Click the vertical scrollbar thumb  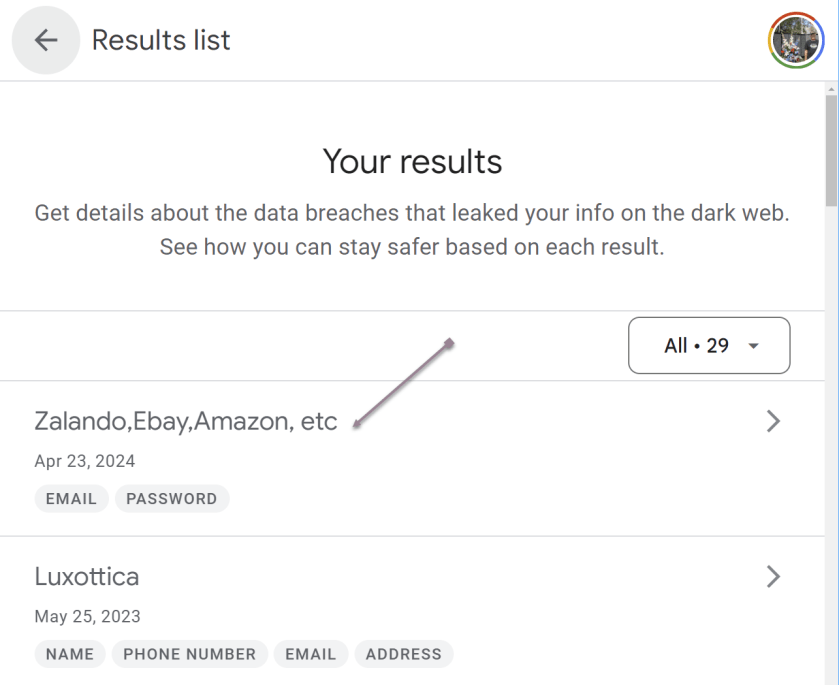pos(831,150)
